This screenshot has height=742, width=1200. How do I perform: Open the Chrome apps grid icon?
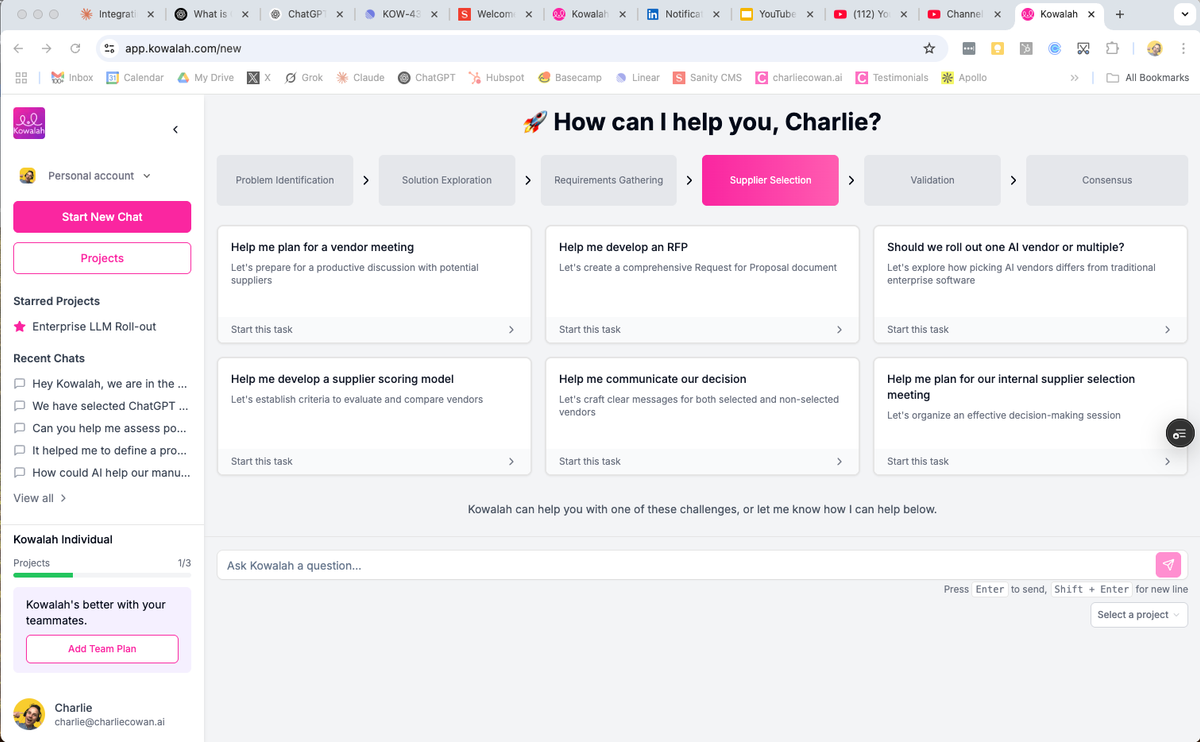[x=21, y=77]
